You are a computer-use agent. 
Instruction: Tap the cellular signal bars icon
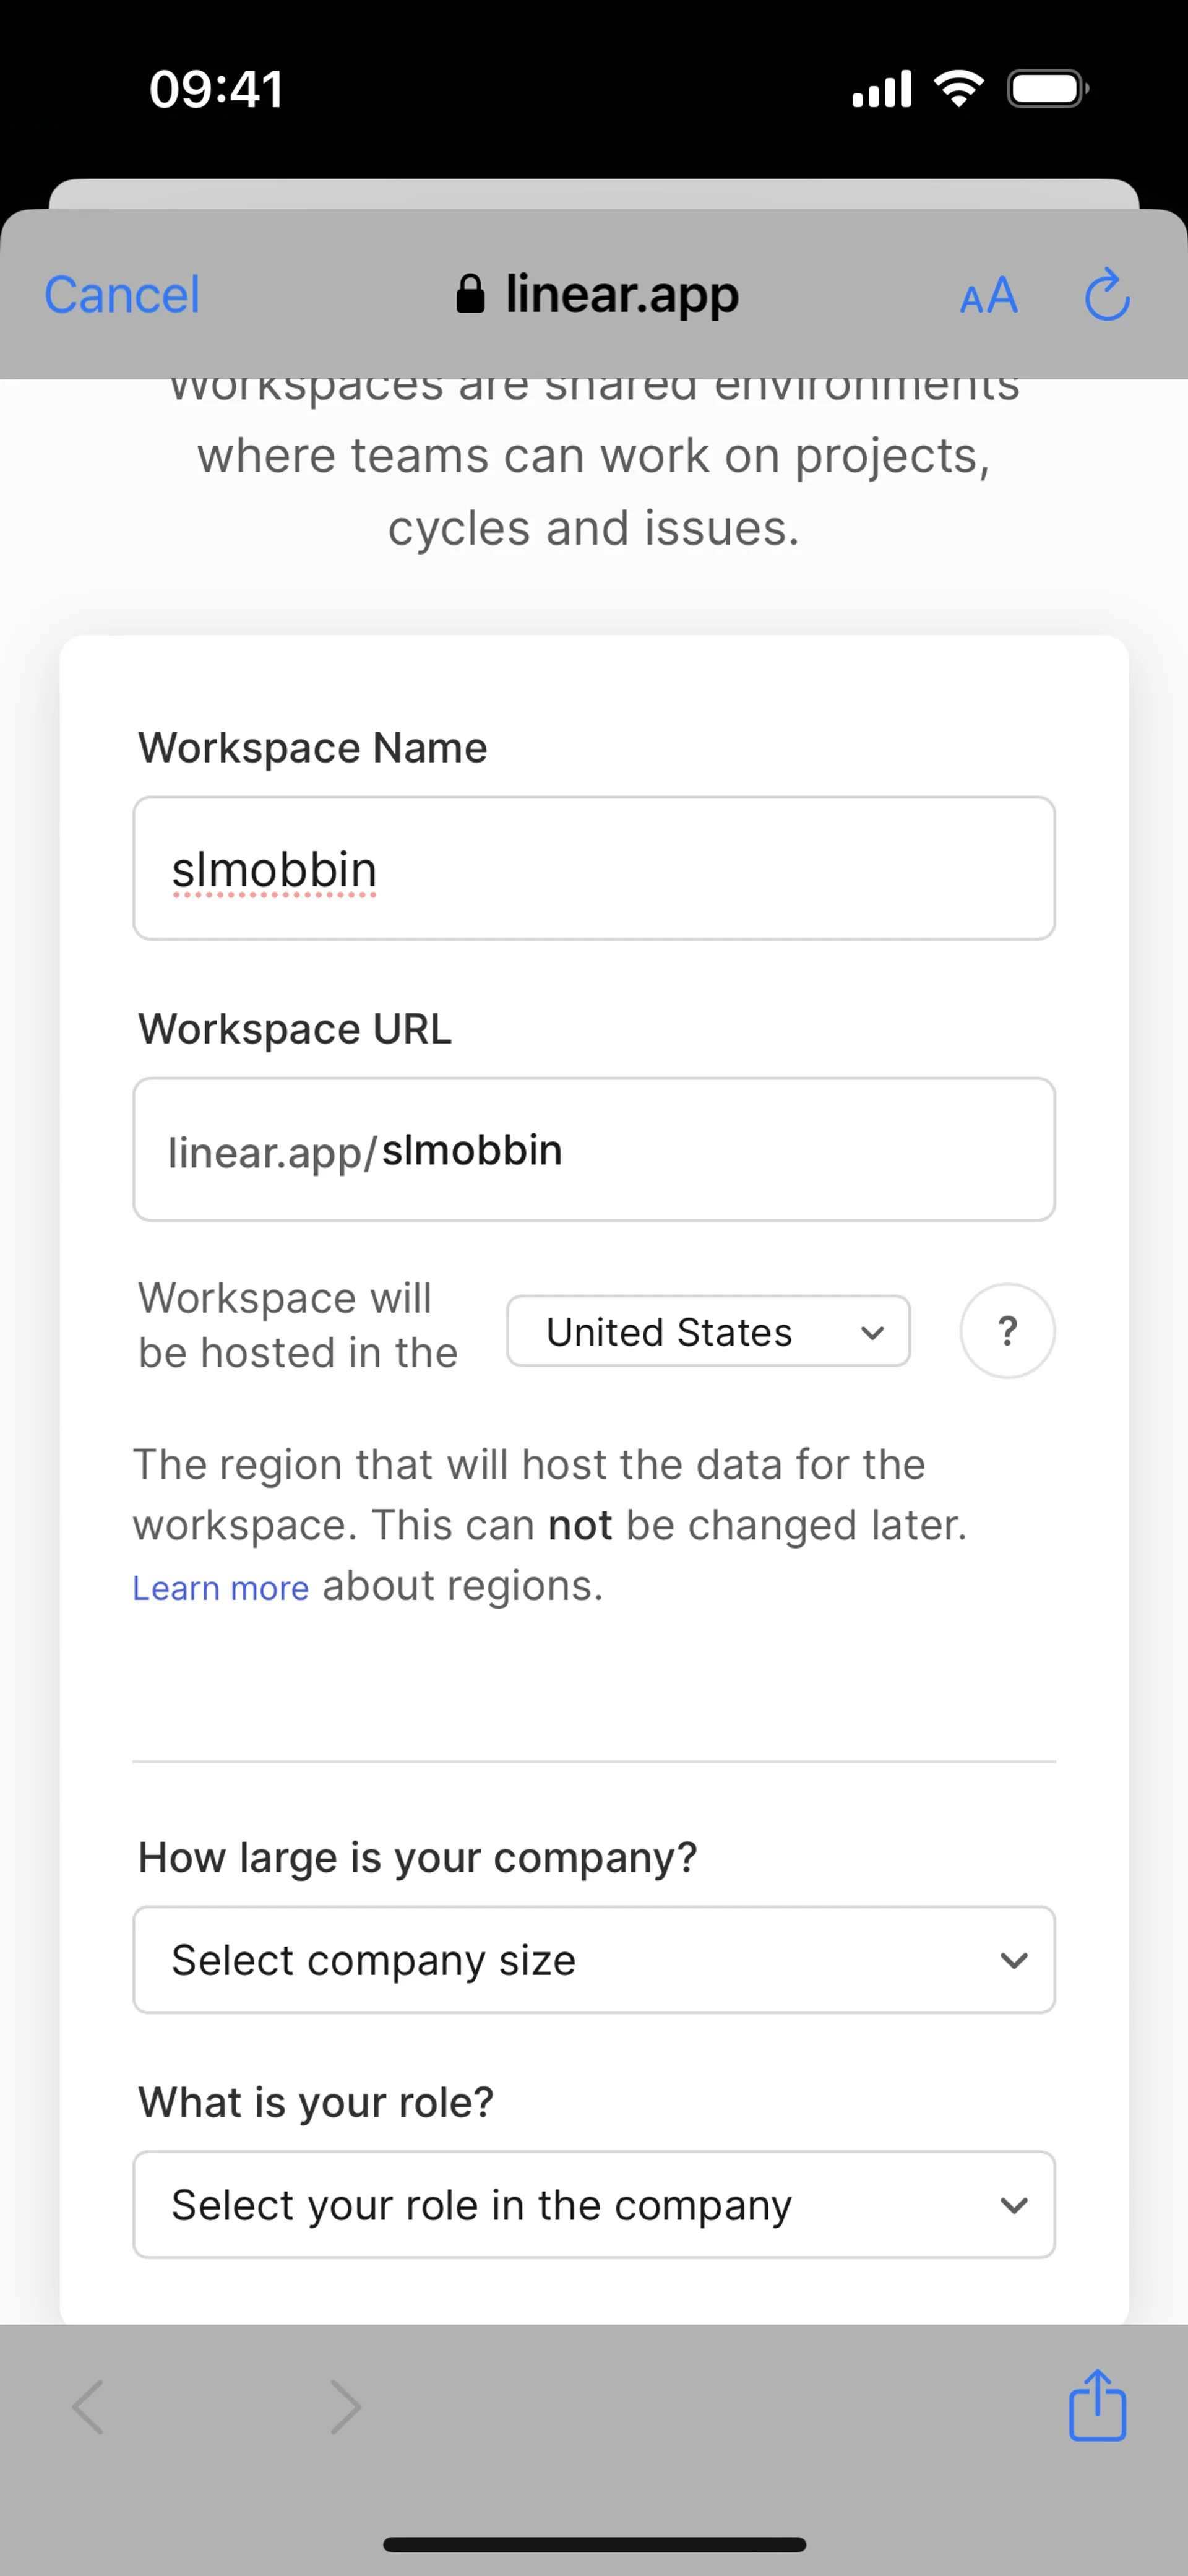coord(881,89)
